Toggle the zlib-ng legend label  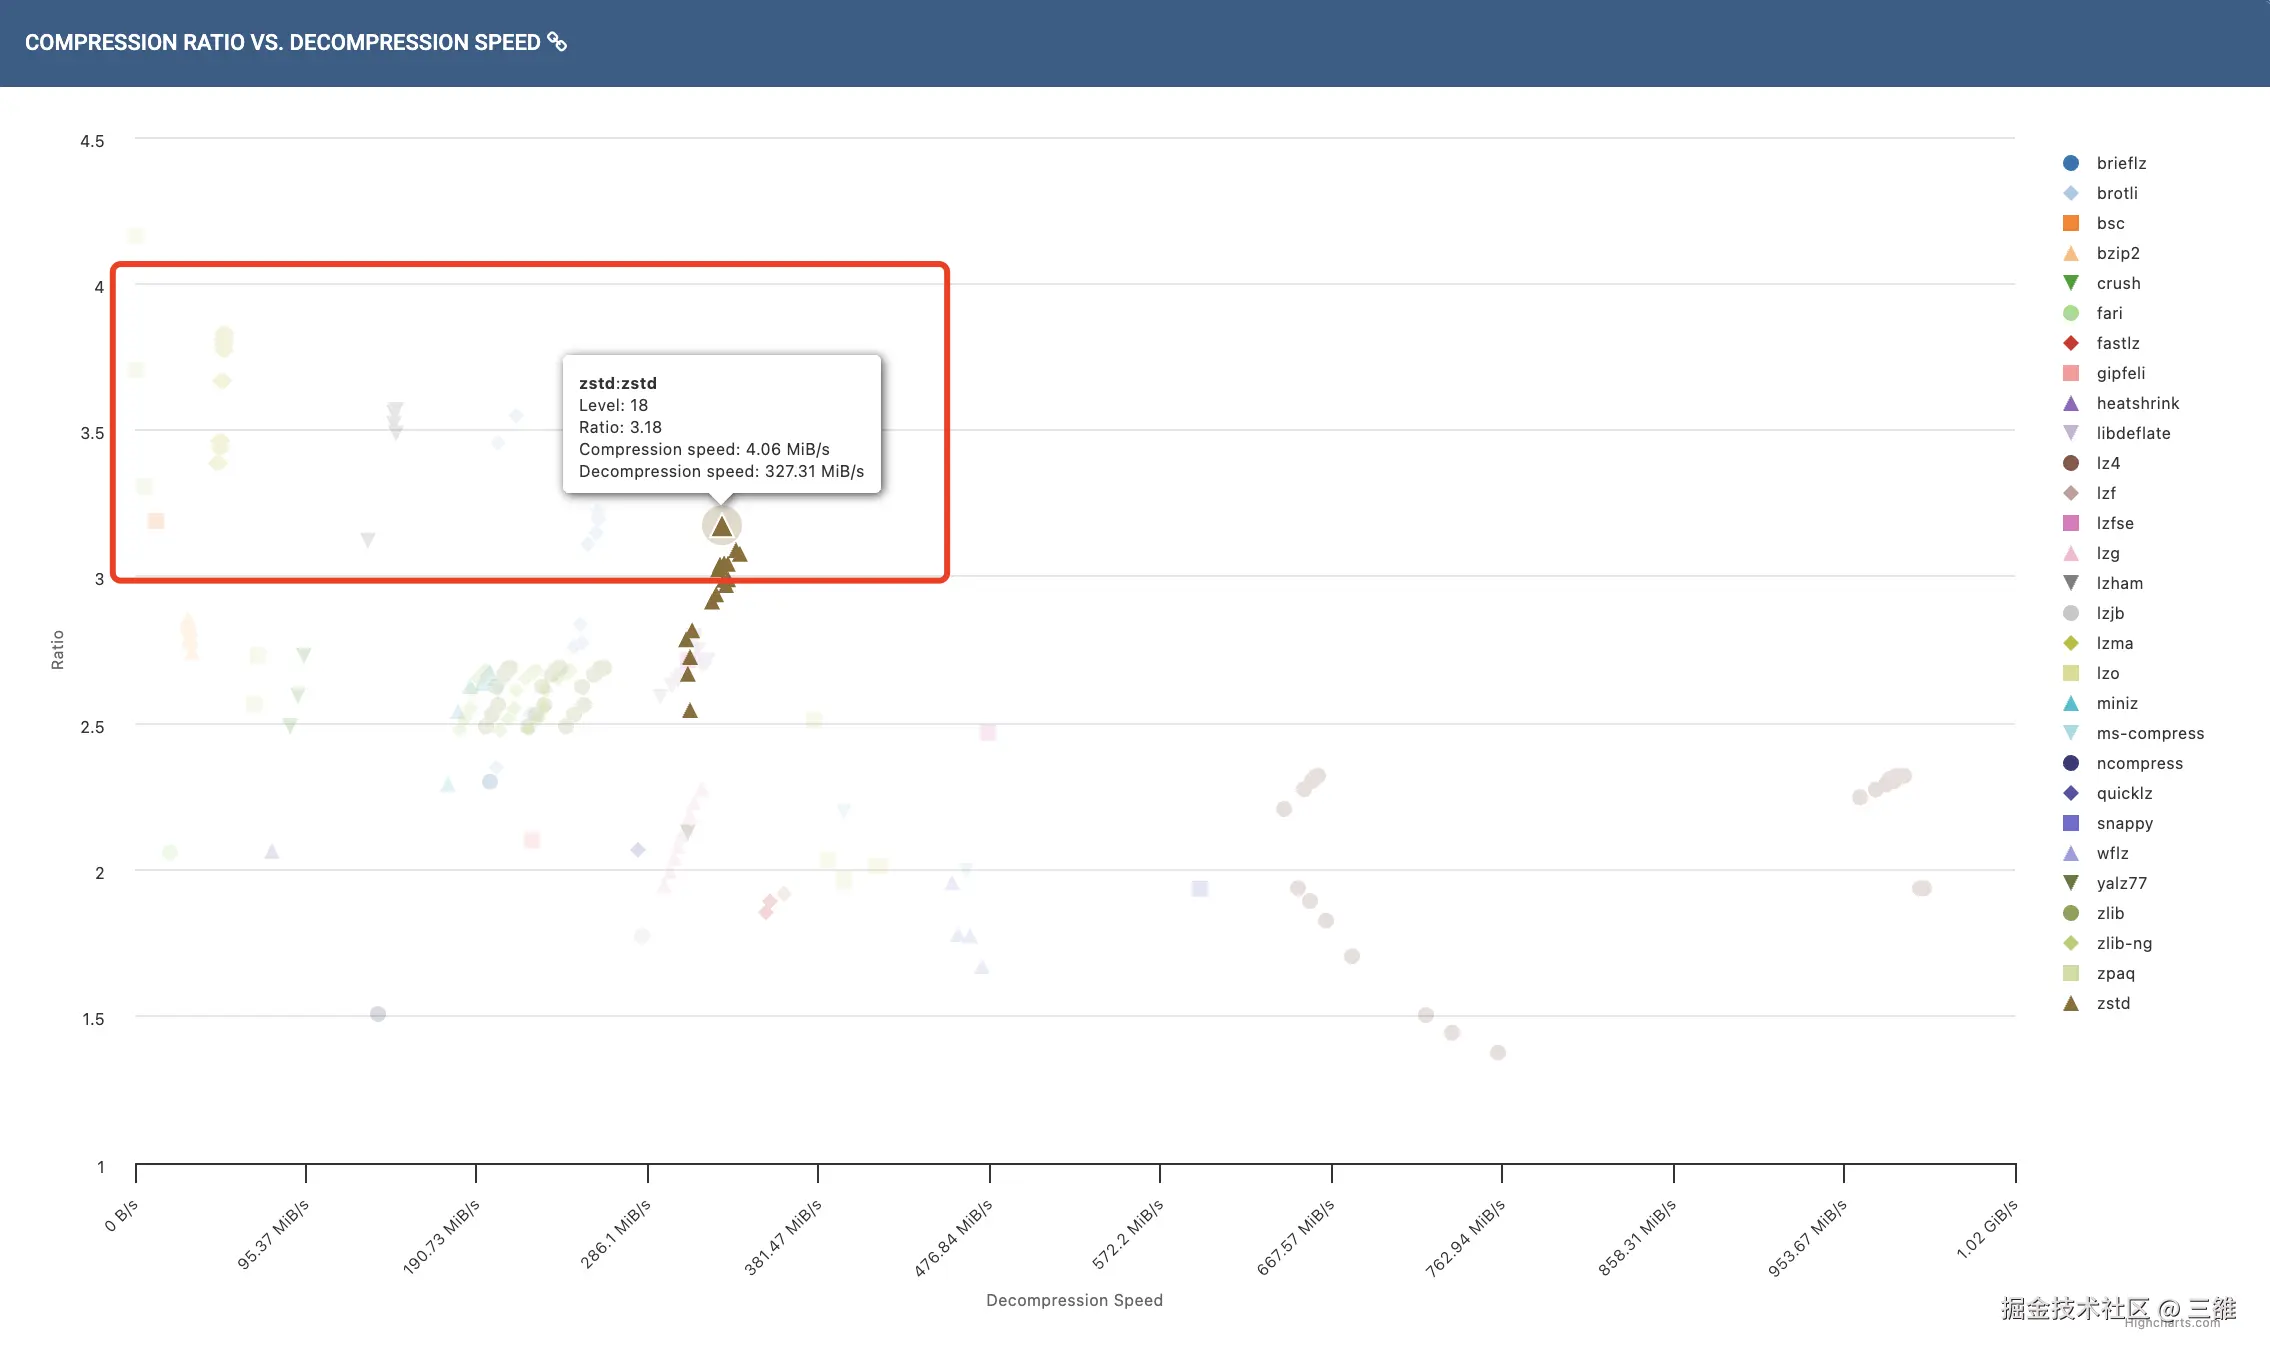click(x=2124, y=943)
